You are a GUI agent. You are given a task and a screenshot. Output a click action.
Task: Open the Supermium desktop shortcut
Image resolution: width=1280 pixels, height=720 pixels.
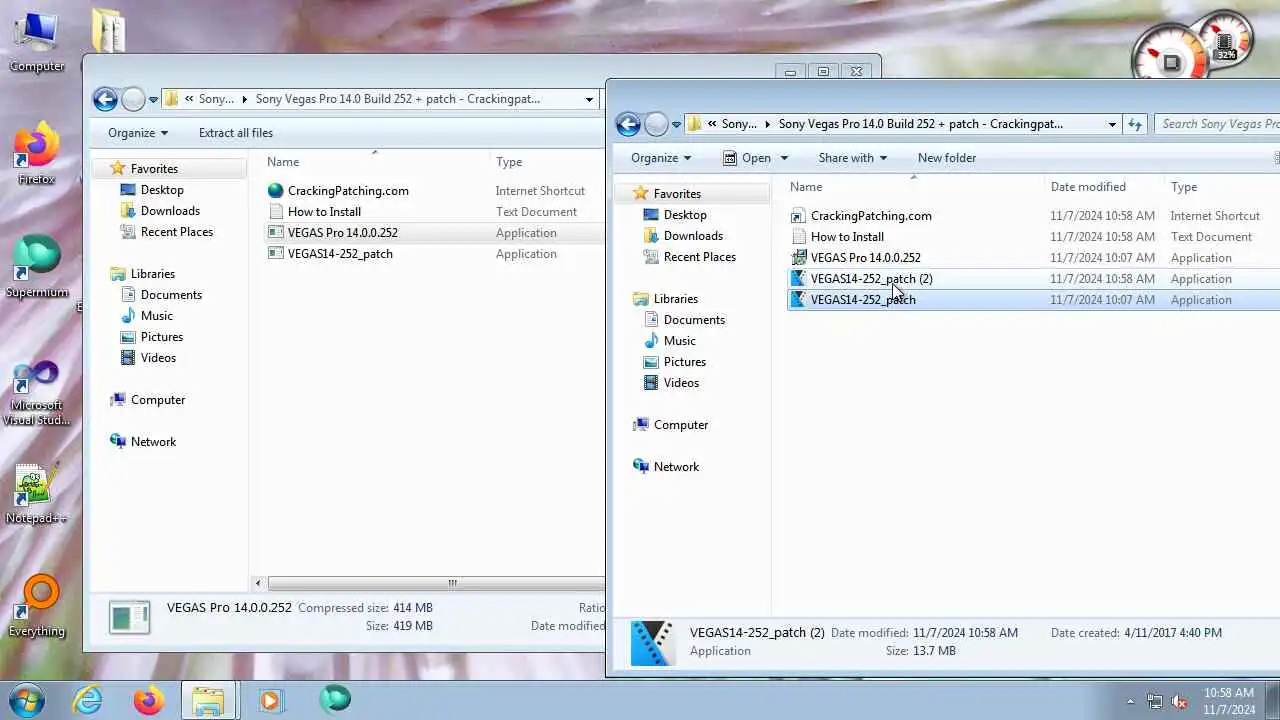(x=37, y=266)
